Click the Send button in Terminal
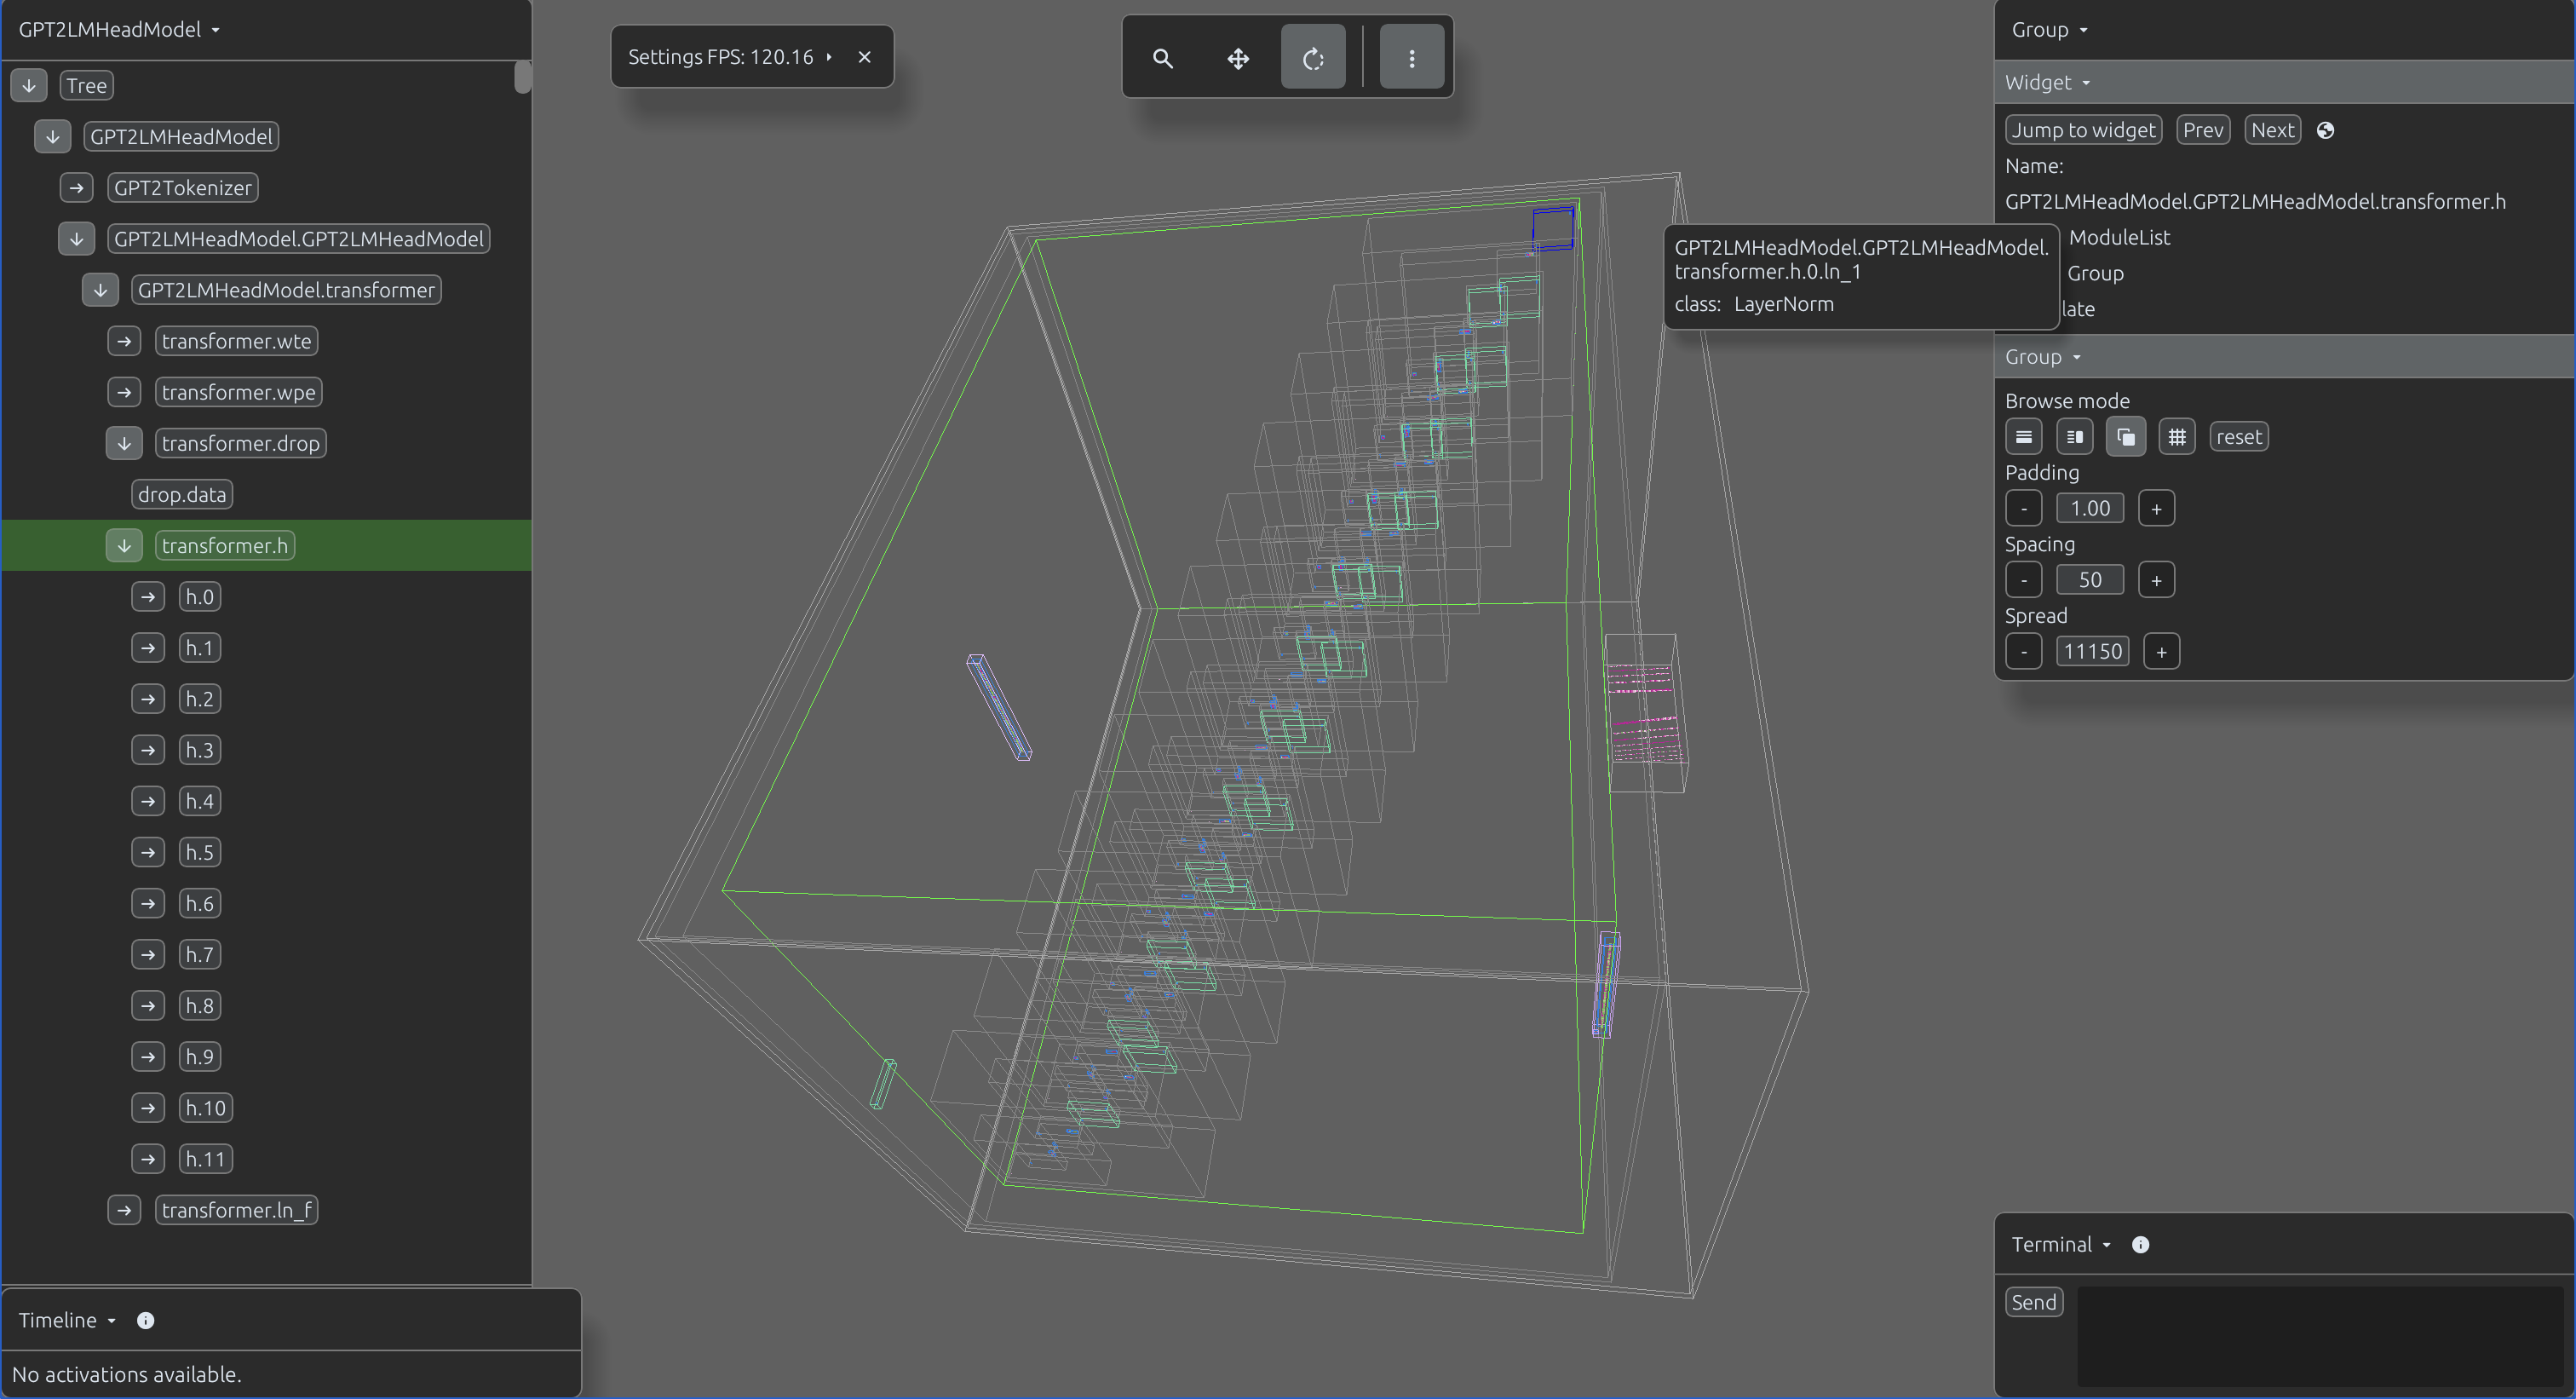 (2034, 1302)
